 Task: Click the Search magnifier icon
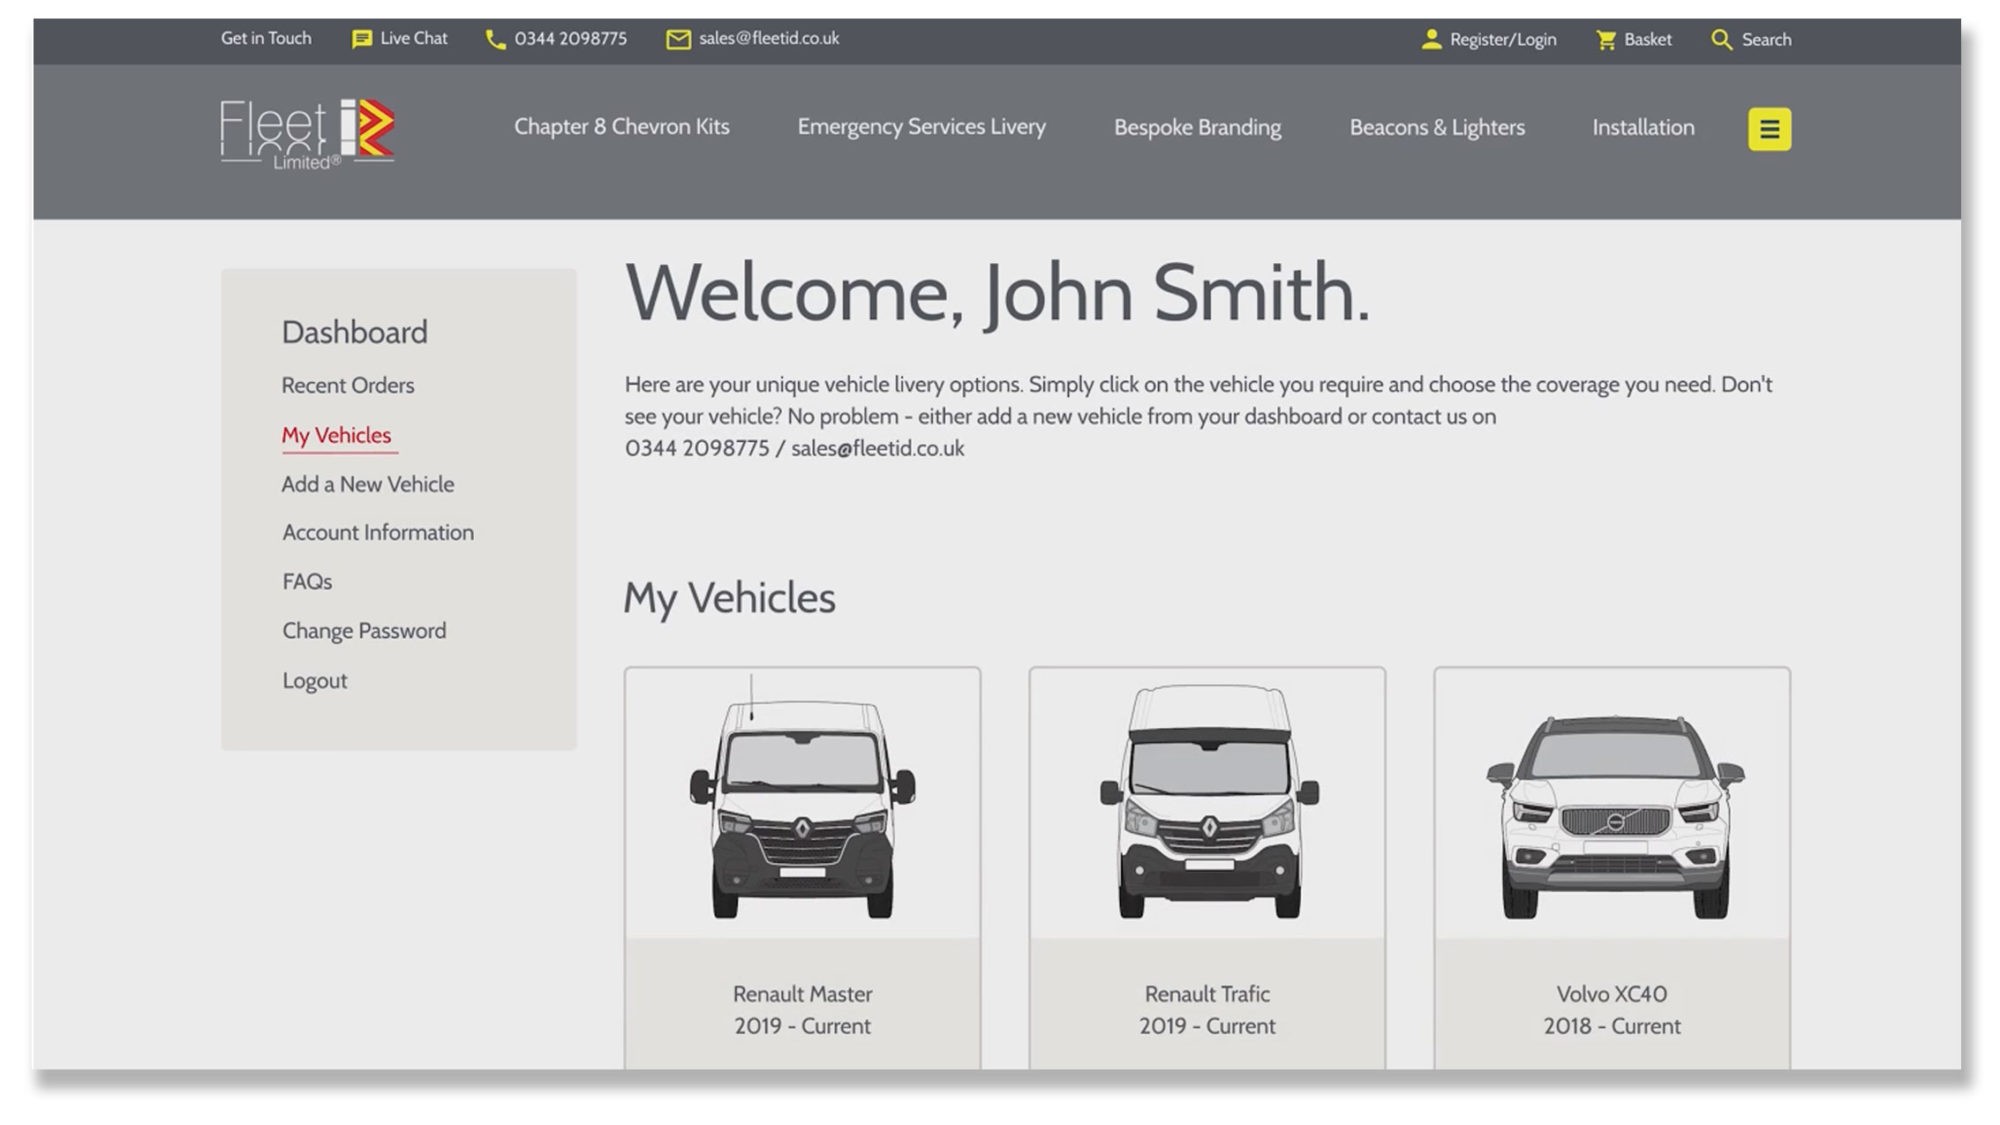[1721, 39]
